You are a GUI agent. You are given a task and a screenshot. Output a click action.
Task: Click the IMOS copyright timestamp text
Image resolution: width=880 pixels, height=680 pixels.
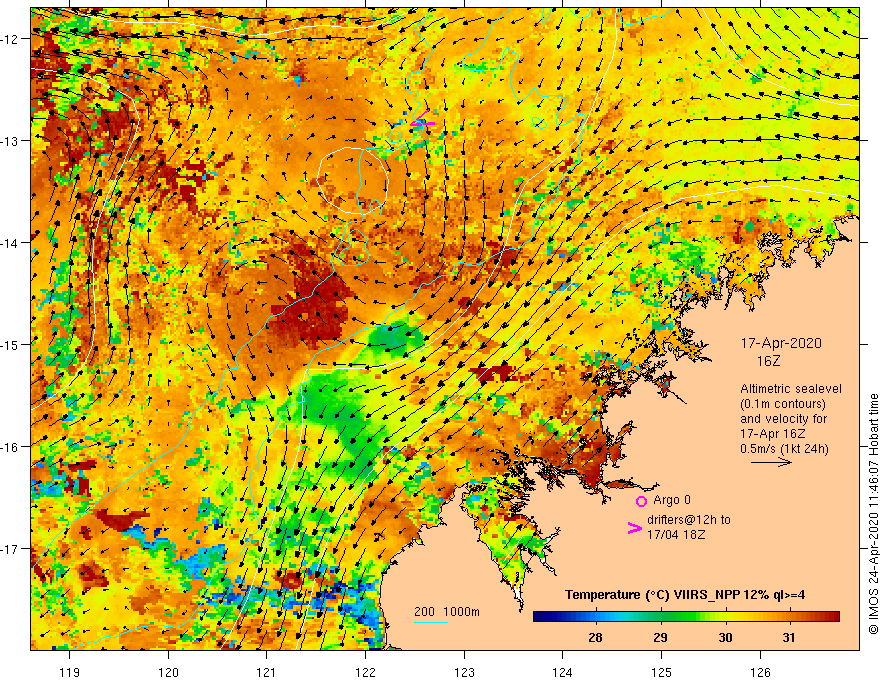pos(873,514)
